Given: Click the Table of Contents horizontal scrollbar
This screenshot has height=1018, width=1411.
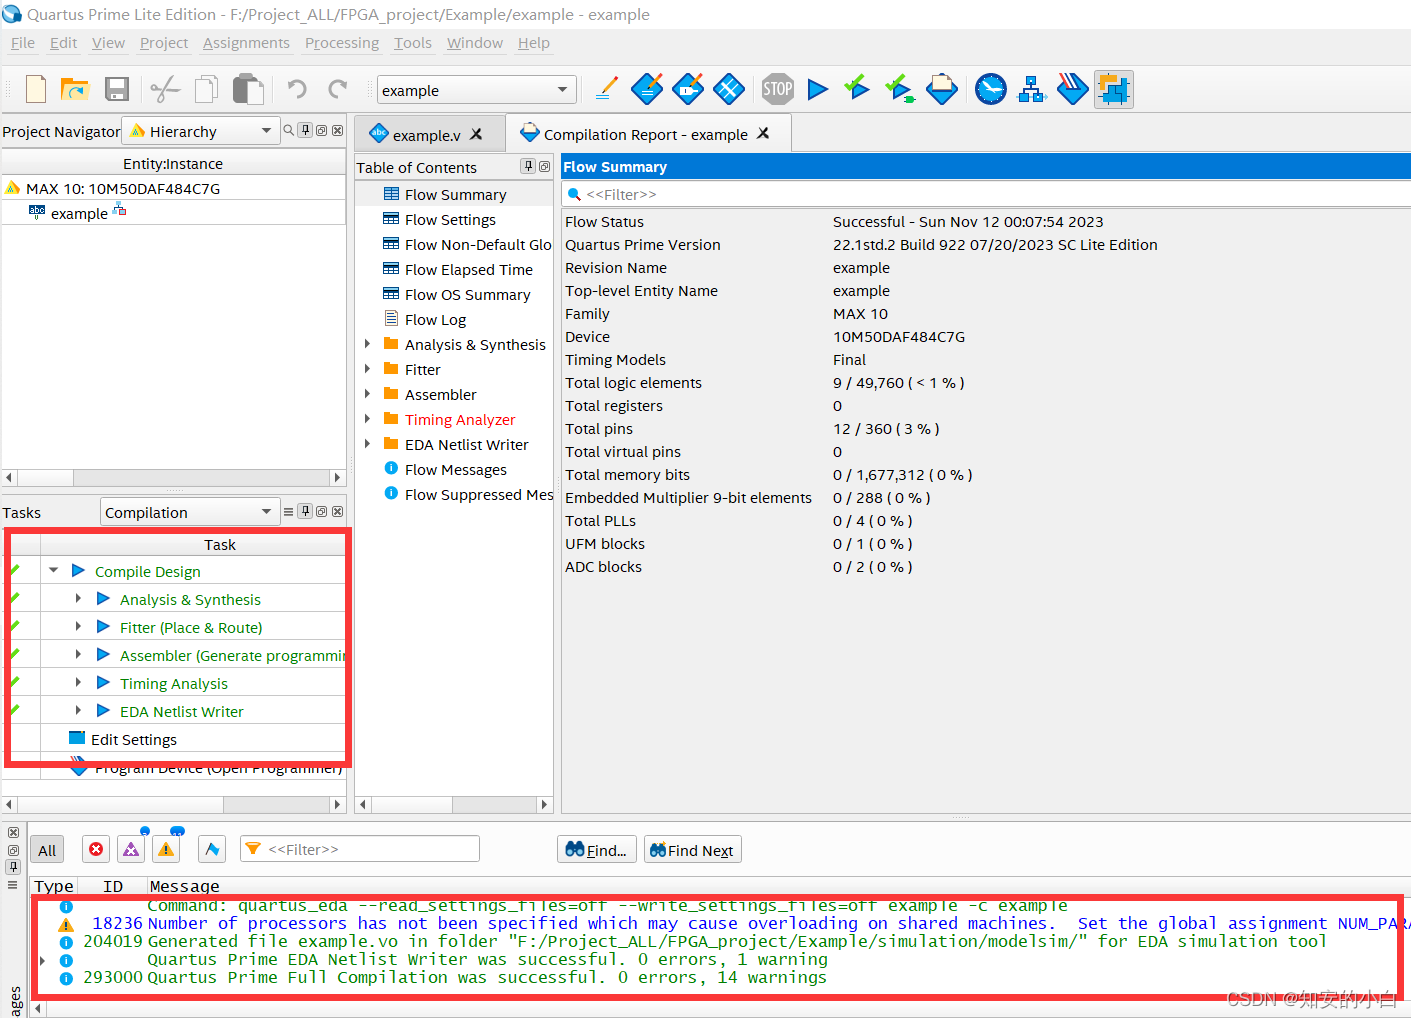Looking at the screenshot, I should tap(454, 804).
